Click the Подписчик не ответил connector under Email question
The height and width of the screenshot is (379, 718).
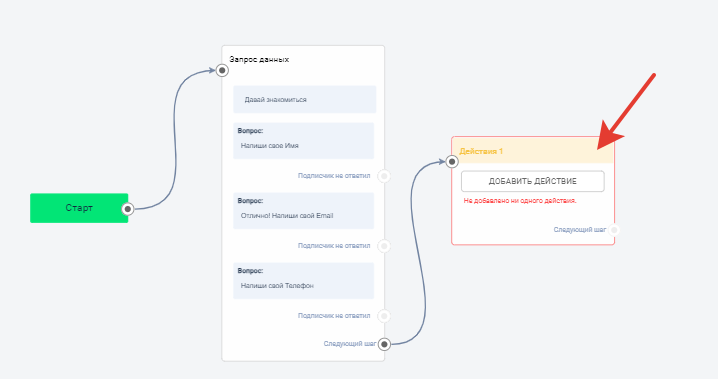click(384, 246)
